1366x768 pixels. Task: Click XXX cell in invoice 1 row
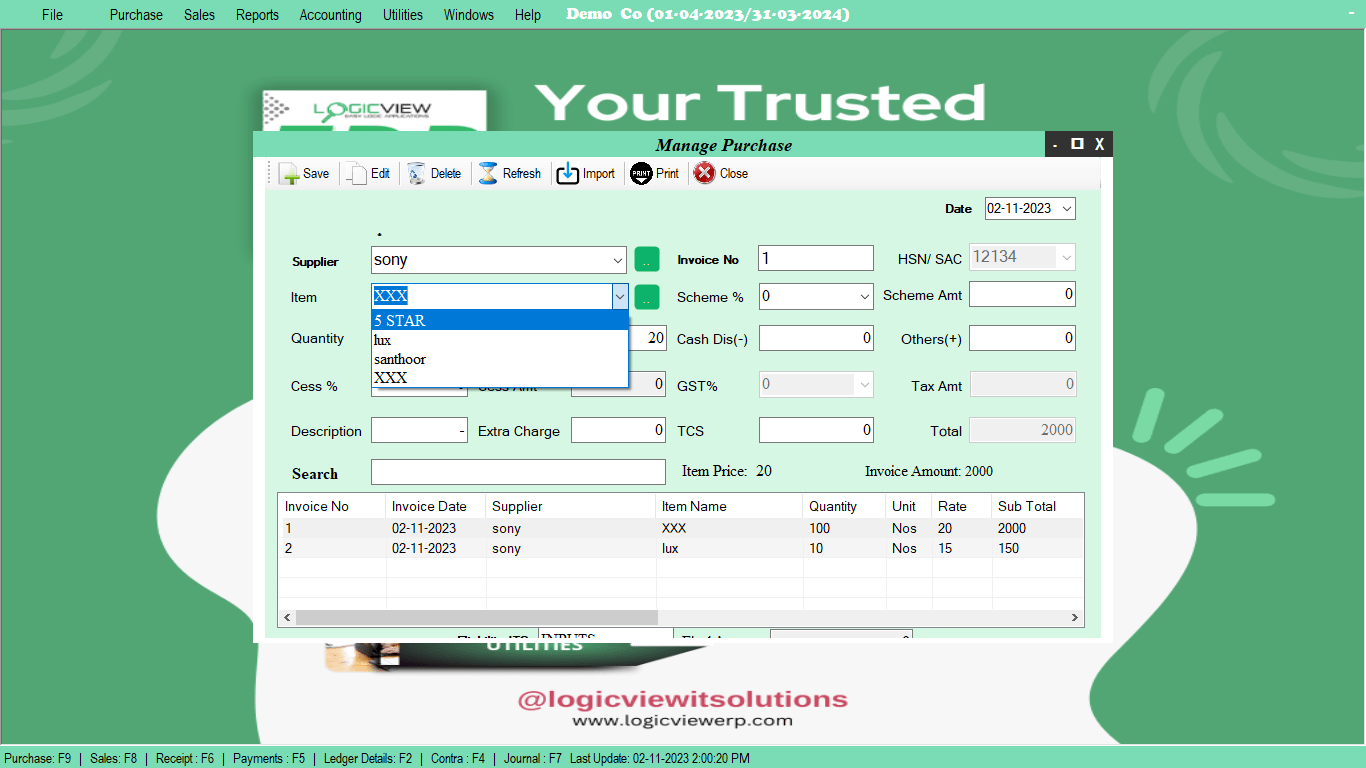point(730,528)
